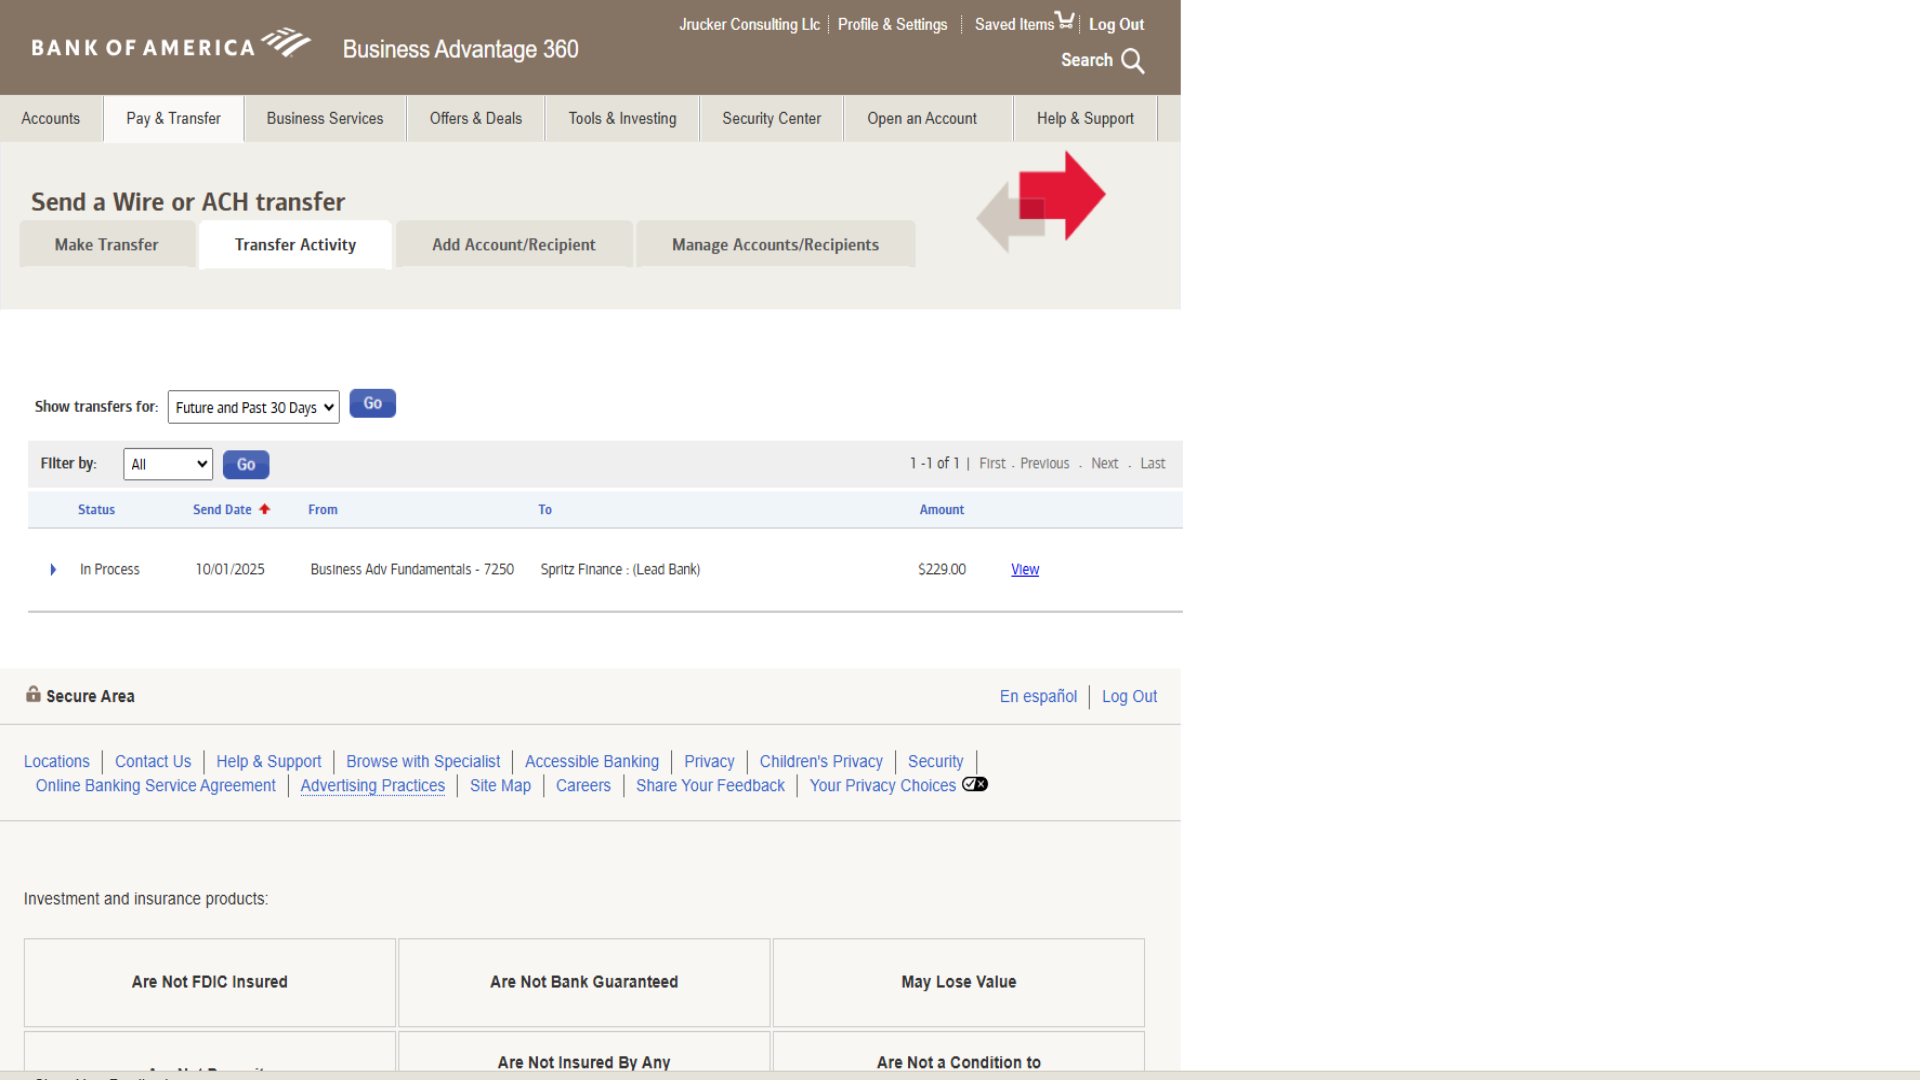Switch language with En español link
The height and width of the screenshot is (1080, 1920).
pos(1038,697)
